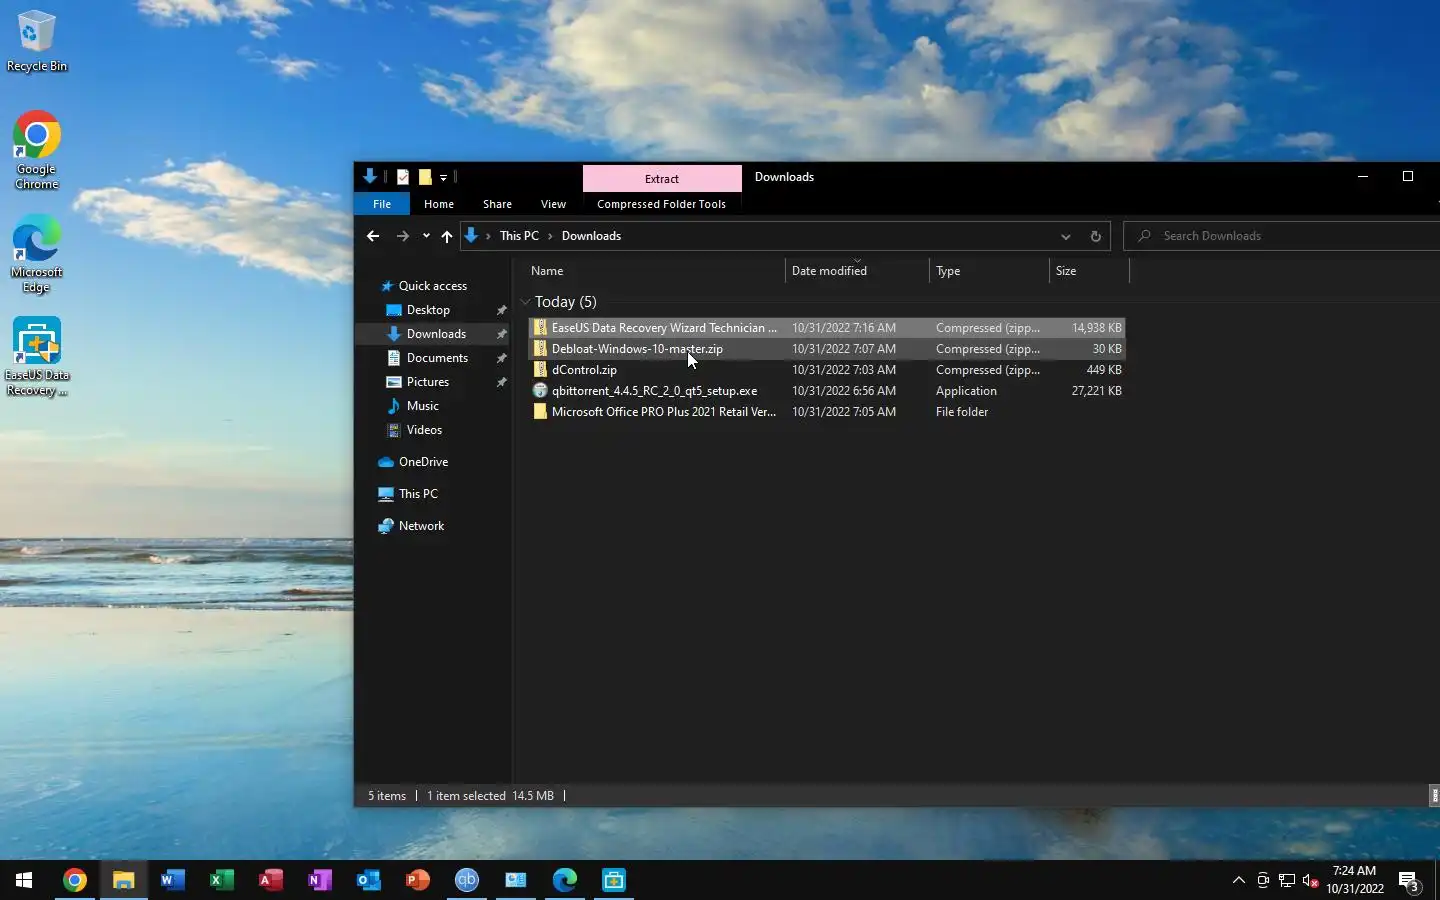
Task: Open Excel from the taskbar
Action: [222, 880]
